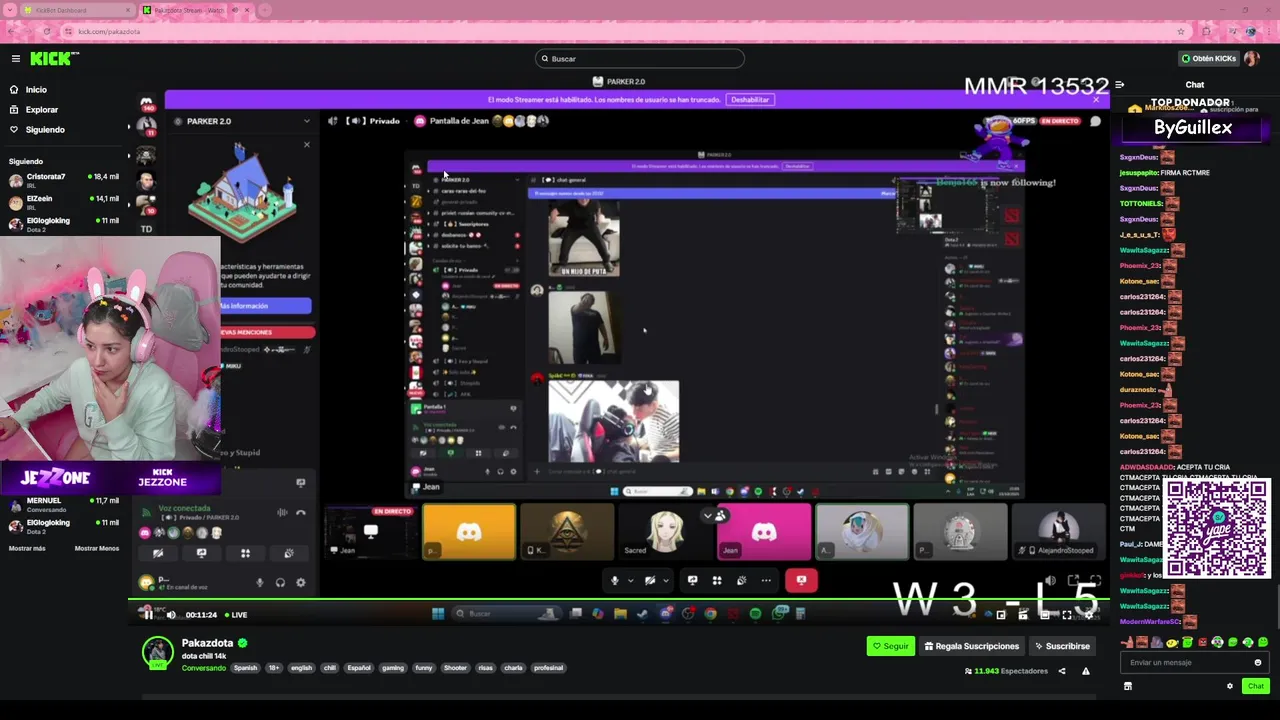Report the stream with the warning icon
Image resolution: width=1280 pixels, height=720 pixels.
tap(1085, 671)
